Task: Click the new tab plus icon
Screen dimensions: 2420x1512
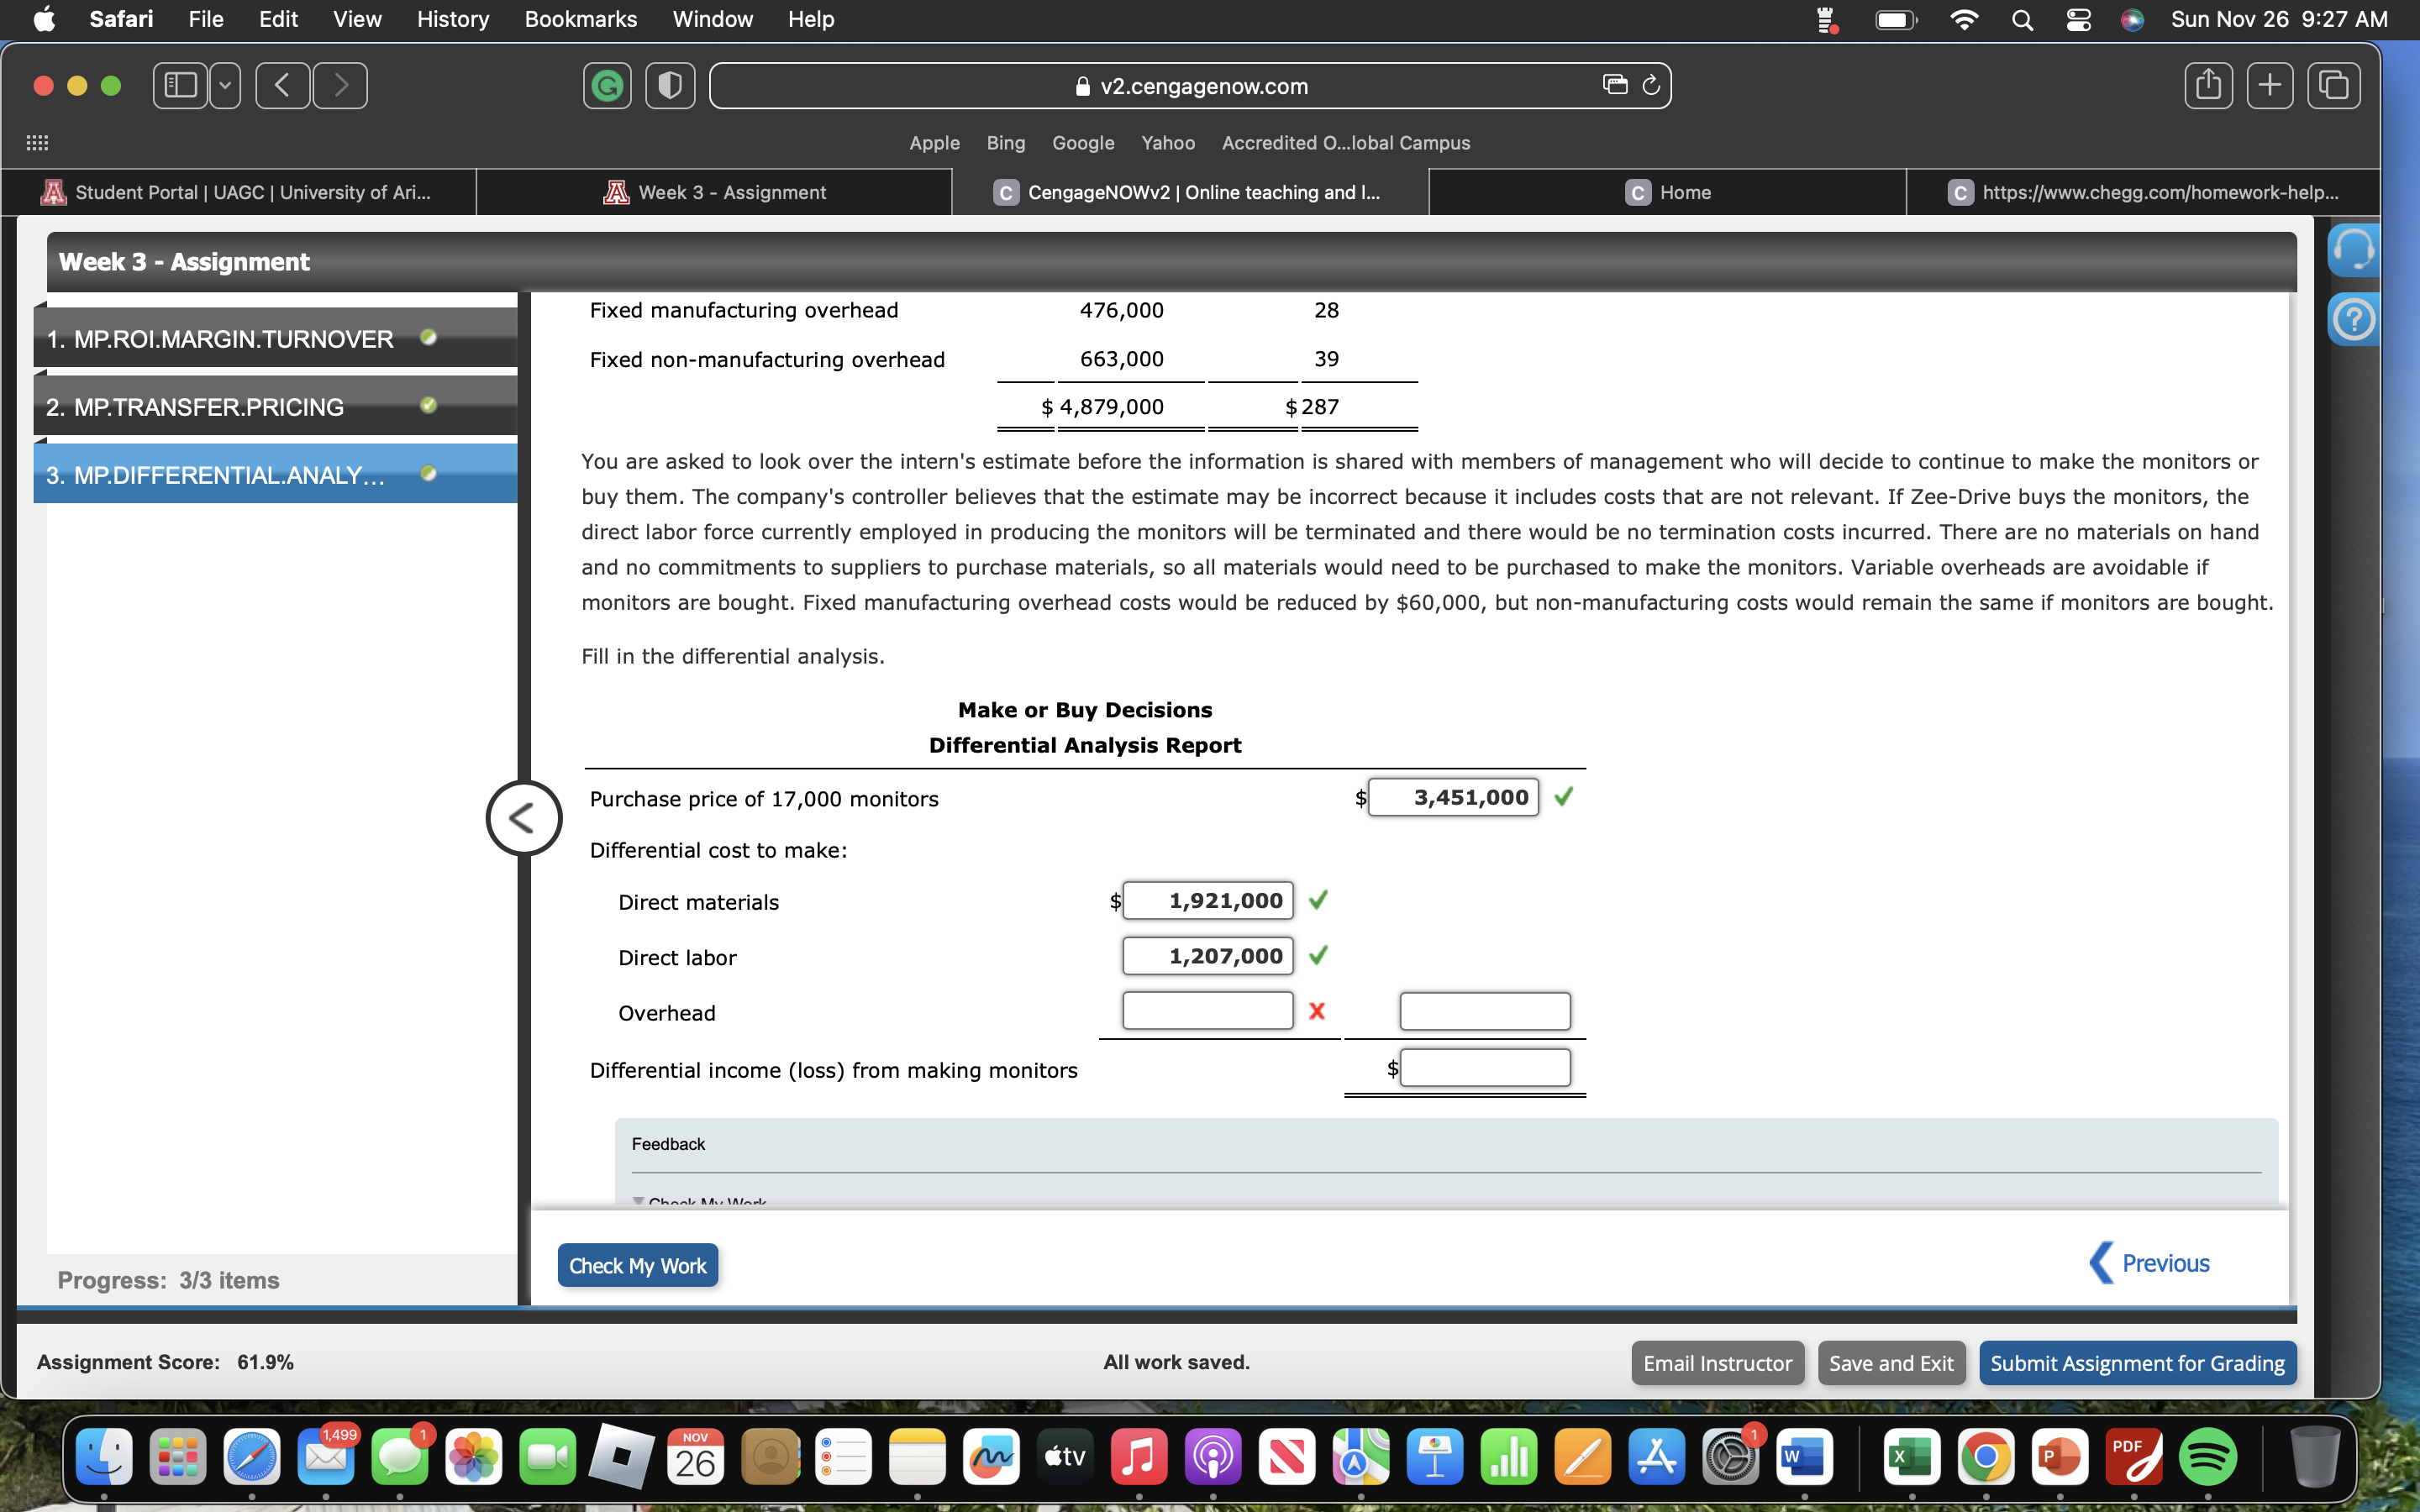Action: 2270,86
